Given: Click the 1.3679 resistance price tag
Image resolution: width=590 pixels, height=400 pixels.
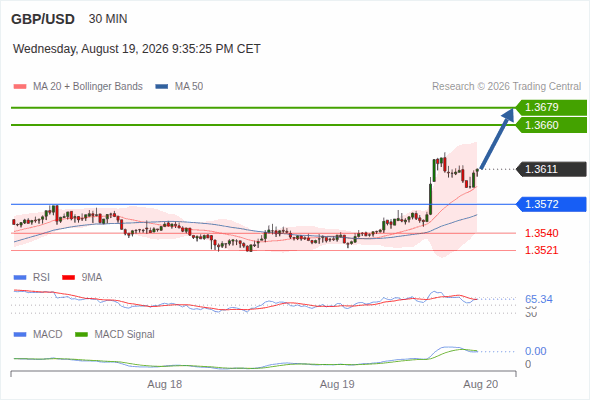Looking at the screenshot, I should 551,108.
